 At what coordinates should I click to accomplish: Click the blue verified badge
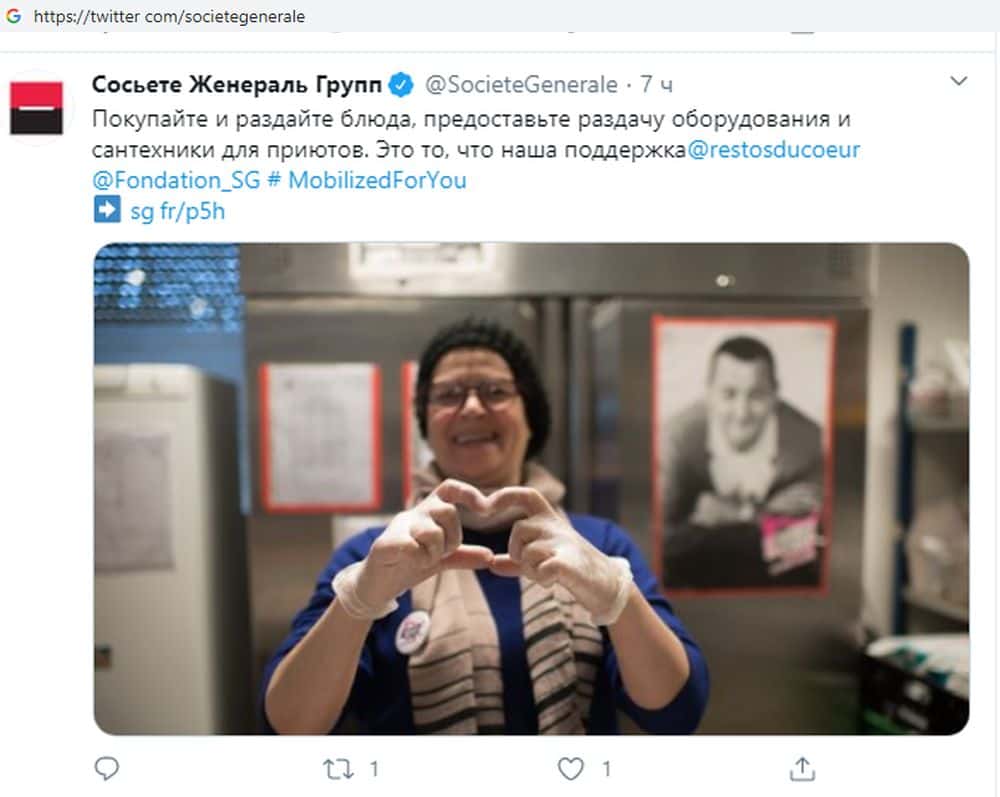(x=401, y=85)
